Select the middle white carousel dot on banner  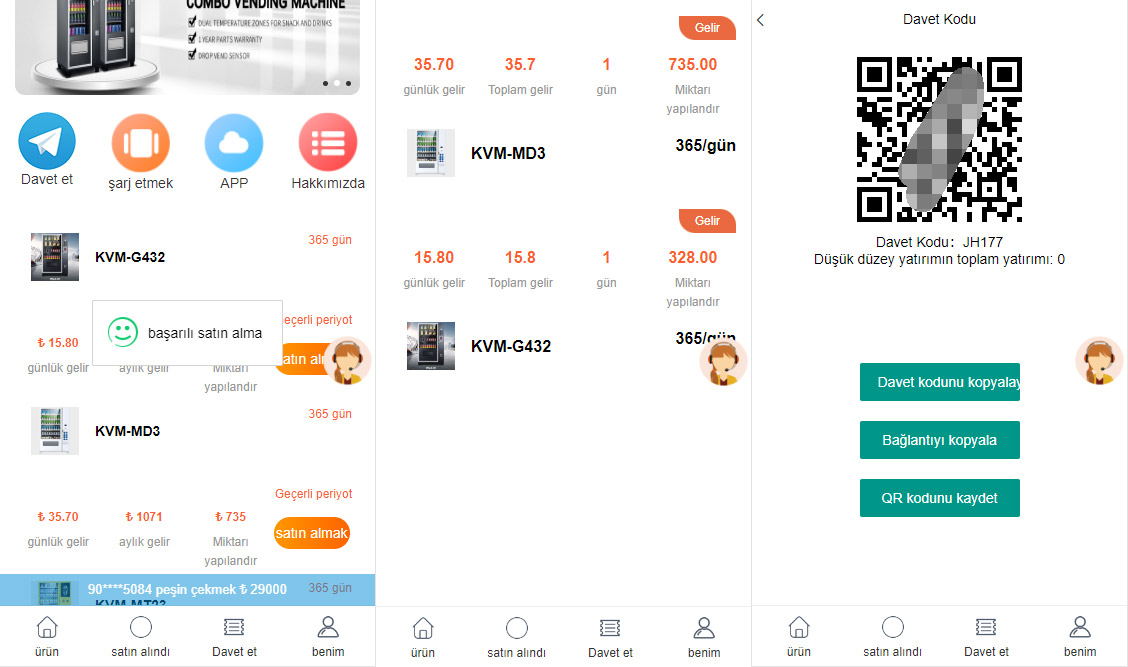[337, 83]
